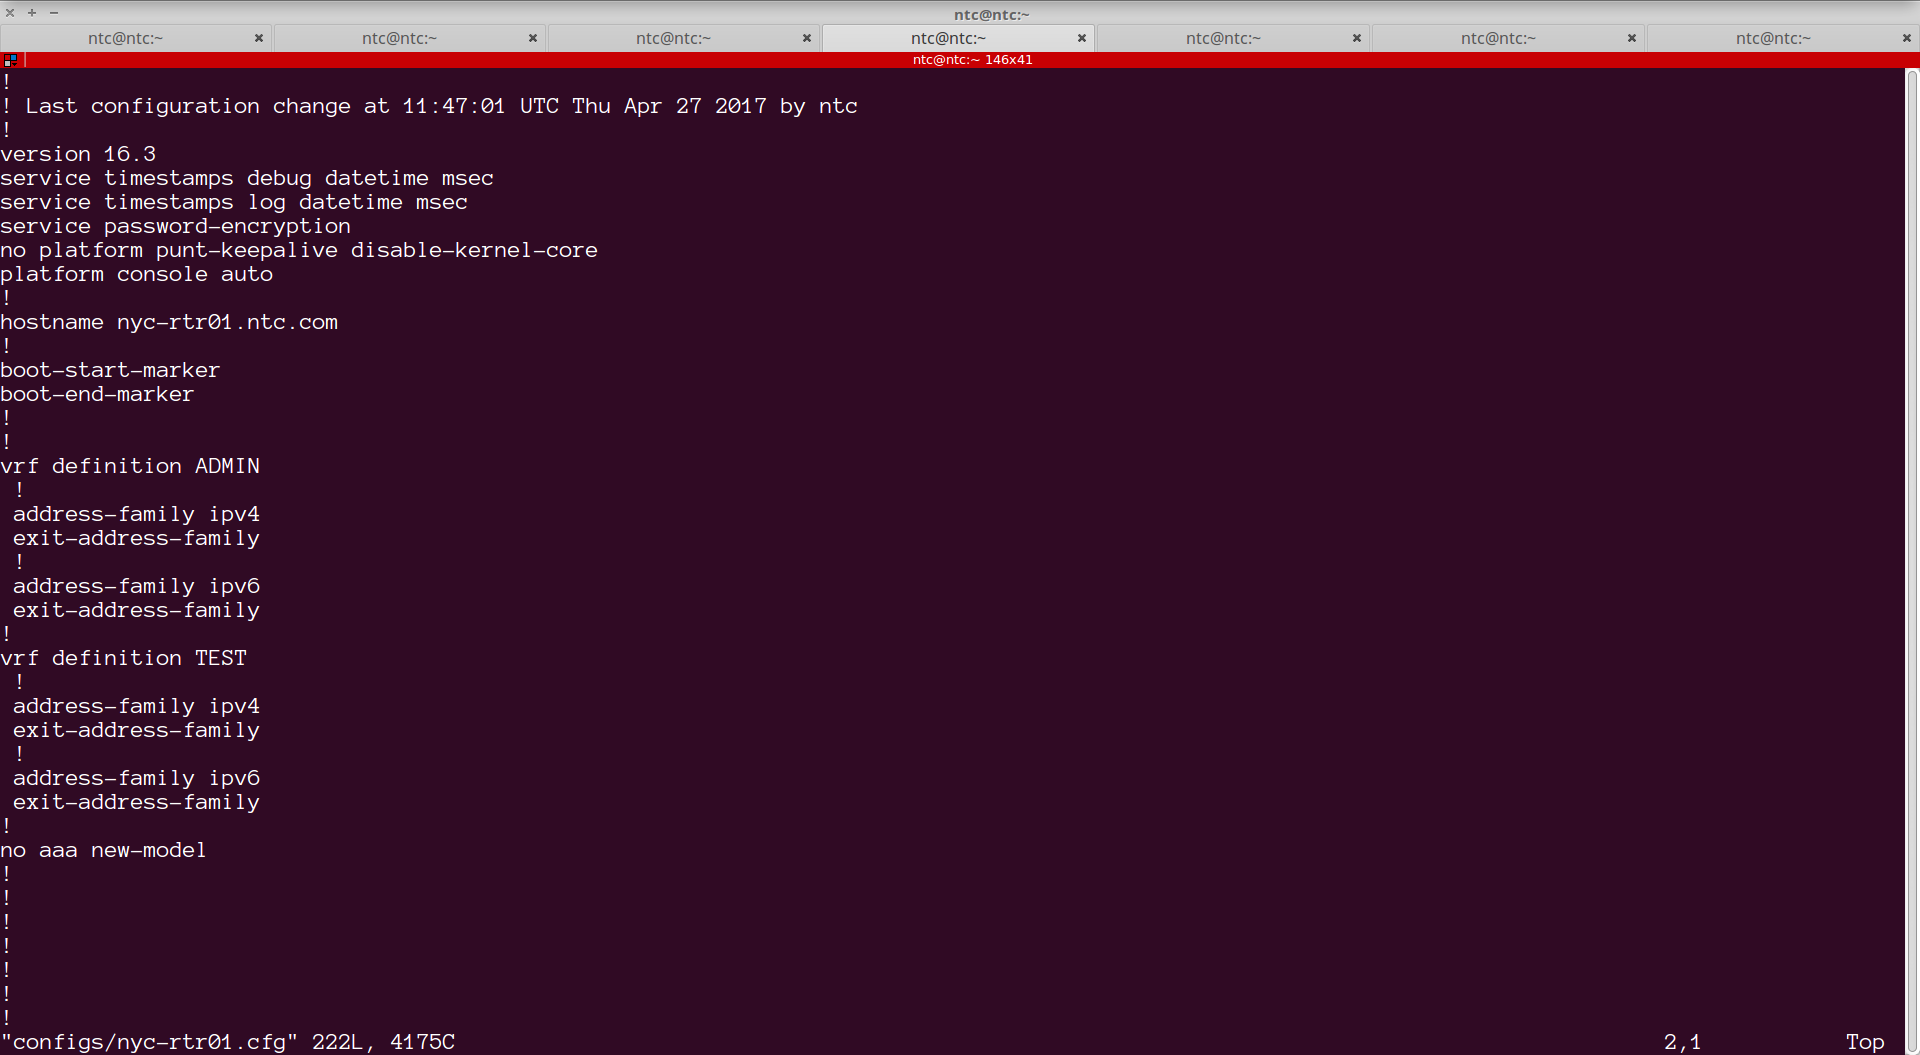Viewport: 1920px width, 1055px height.
Task: Switch to the fifth ntc@ntc:~ tab
Action: click(x=1222, y=38)
